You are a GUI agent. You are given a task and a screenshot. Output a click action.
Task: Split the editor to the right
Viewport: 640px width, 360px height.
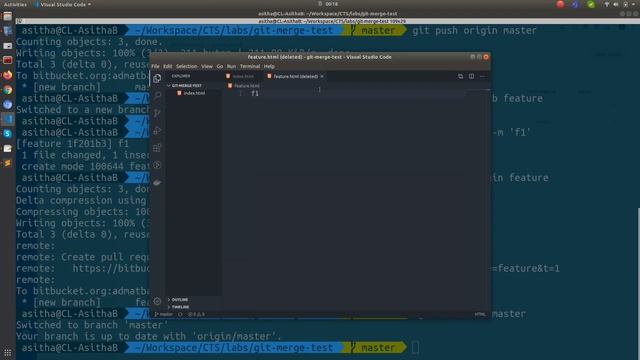pos(471,76)
